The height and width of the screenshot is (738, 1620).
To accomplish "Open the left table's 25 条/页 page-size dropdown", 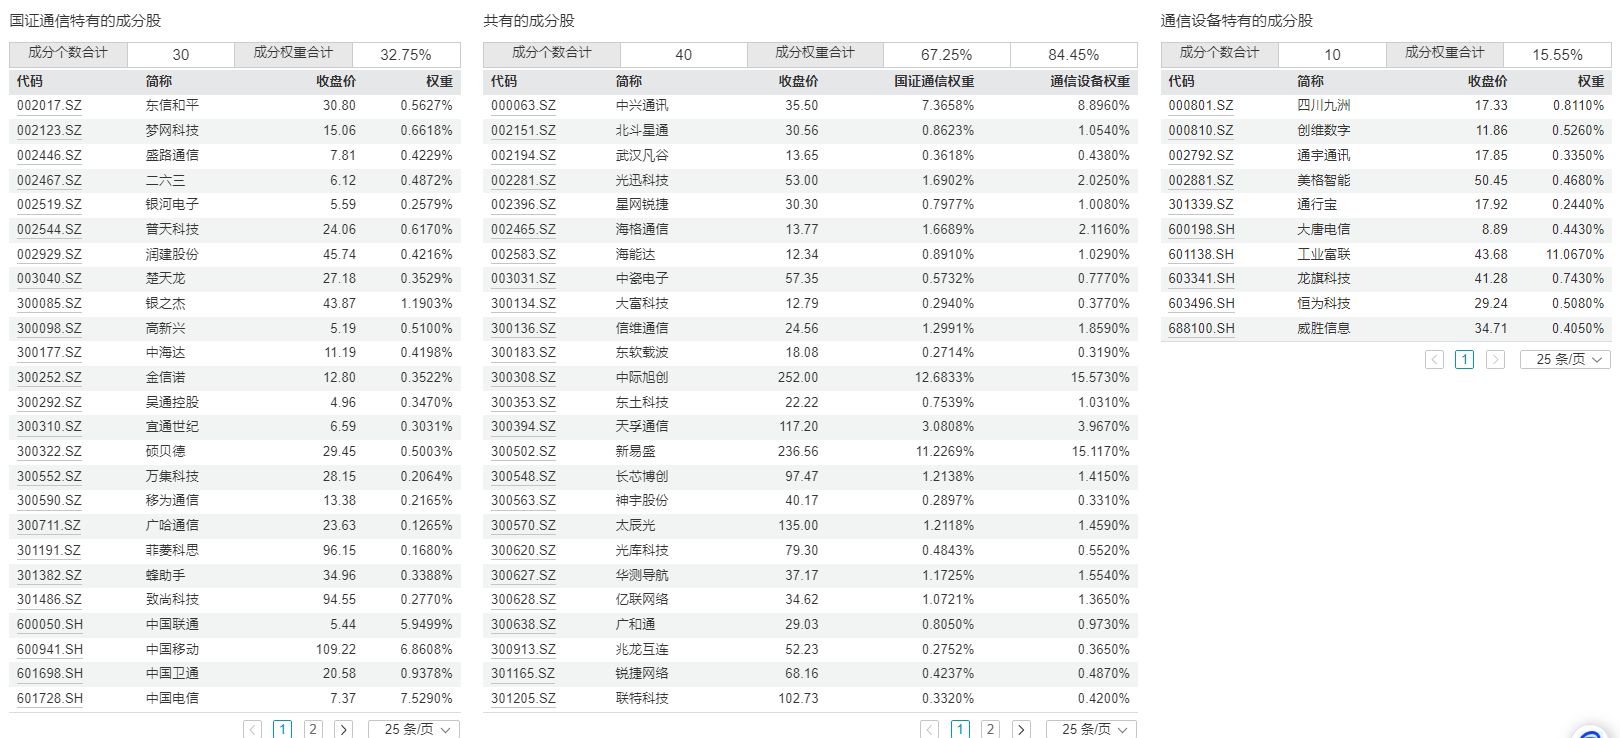I will pyautogui.click(x=414, y=729).
